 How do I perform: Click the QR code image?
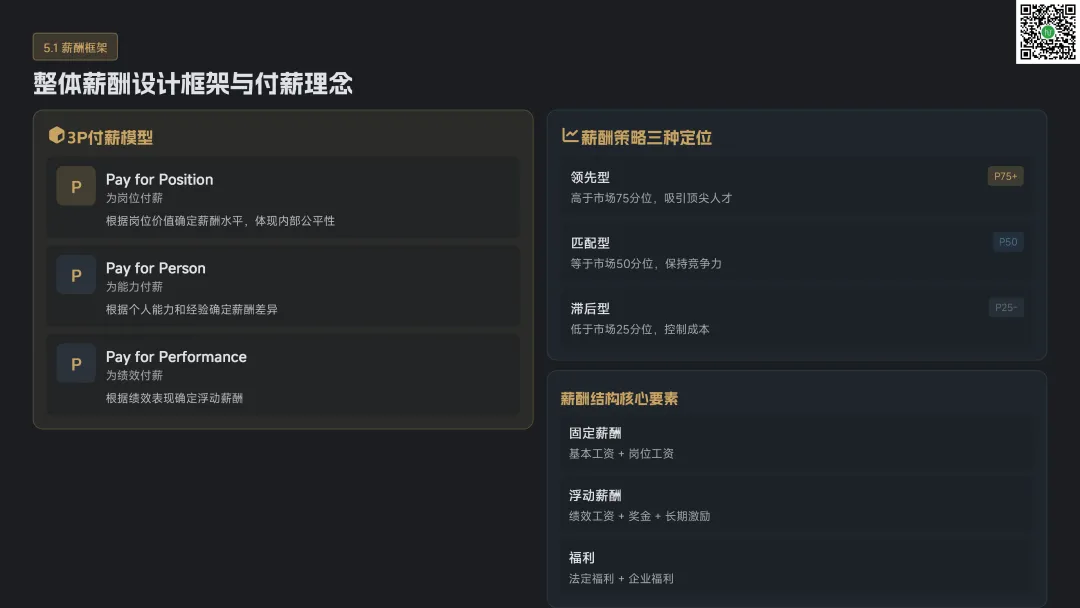tap(1048, 32)
